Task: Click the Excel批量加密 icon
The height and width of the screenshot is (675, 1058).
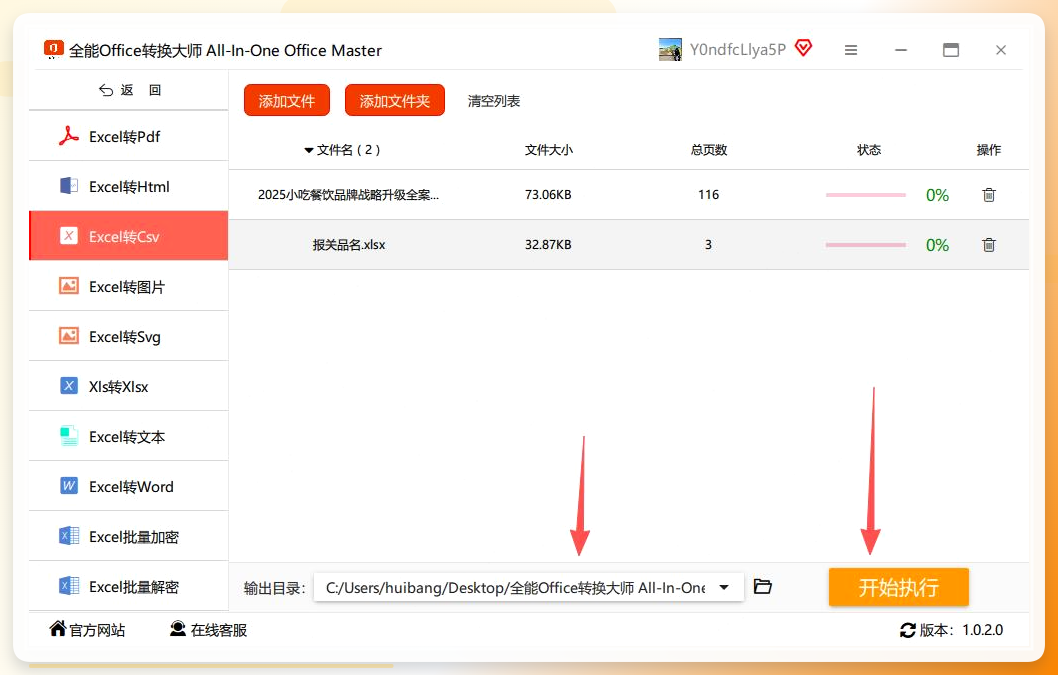Action: coord(69,535)
